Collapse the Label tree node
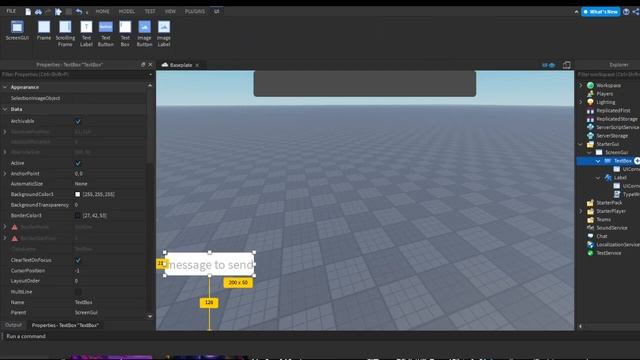Screen dimensions: 640x360 (598, 178)
